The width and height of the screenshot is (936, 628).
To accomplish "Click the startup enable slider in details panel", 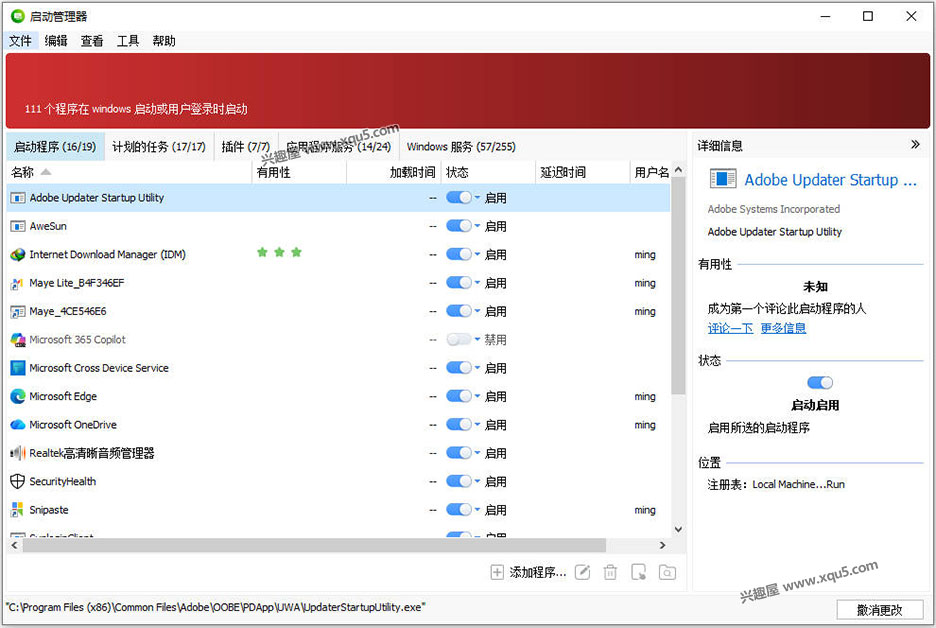I will point(819,382).
